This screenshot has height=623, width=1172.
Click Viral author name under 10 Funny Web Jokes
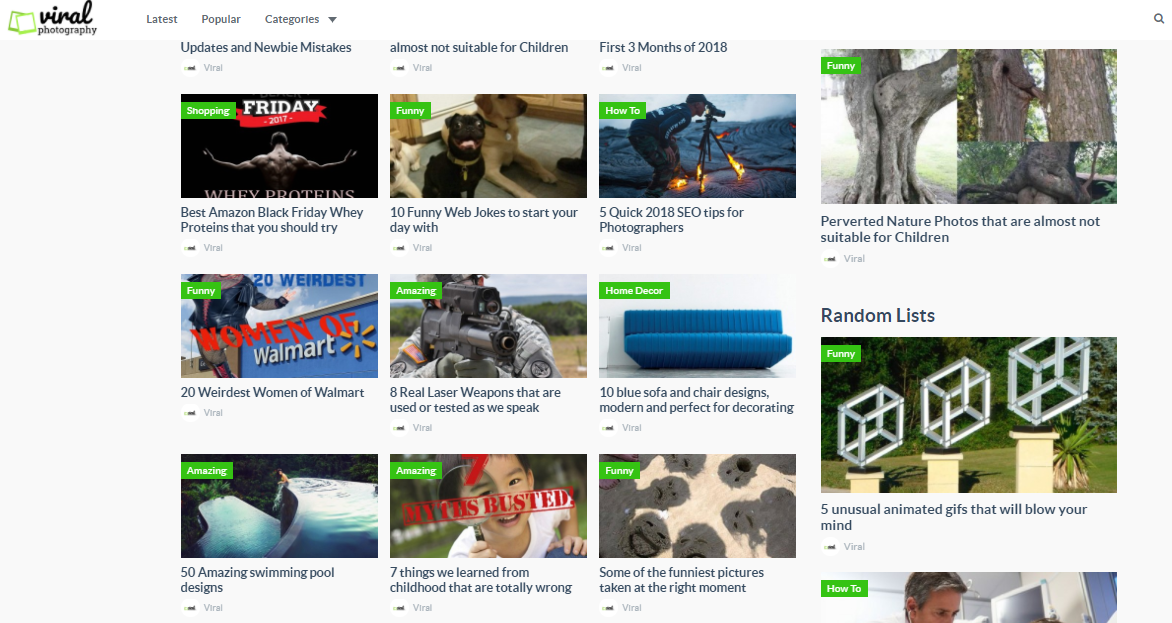tap(422, 247)
